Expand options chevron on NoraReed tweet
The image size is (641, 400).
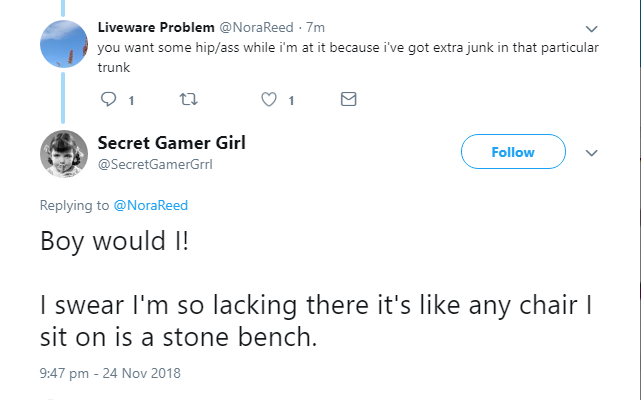point(592,29)
